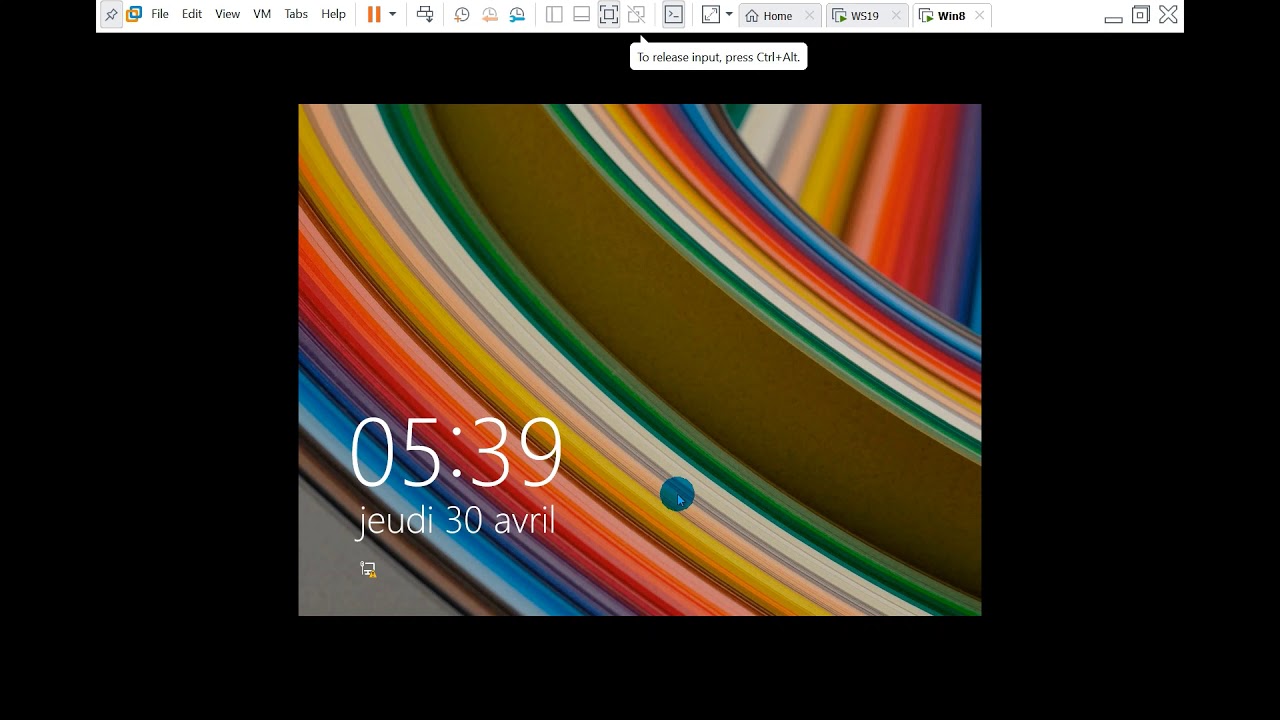Image resolution: width=1280 pixels, height=720 pixels.
Task: Click the network status icon on lock screen
Action: [x=368, y=569]
